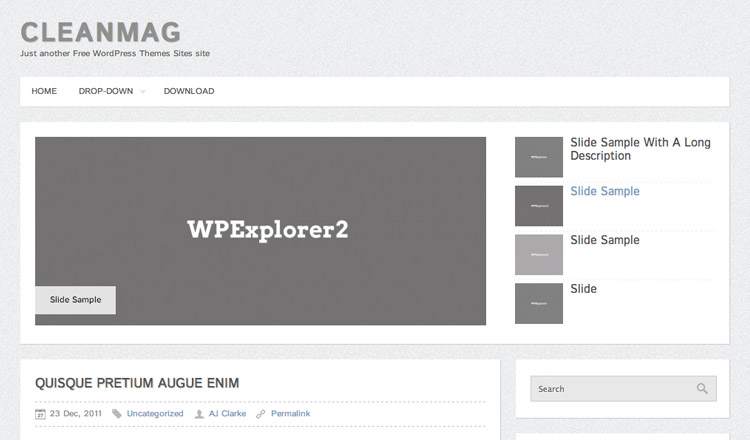Open the AJ Clarke author link
750x440 pixels.
click(227, 413)
